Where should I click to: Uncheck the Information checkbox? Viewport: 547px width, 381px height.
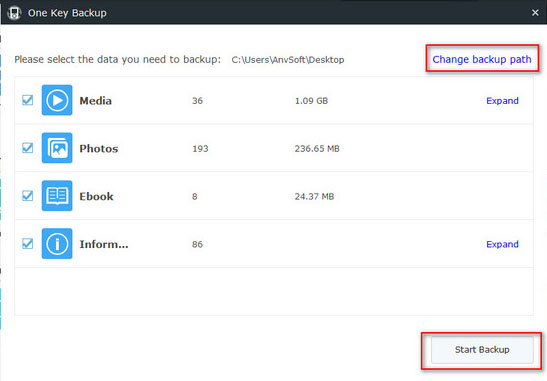click(x=28, y=244)
